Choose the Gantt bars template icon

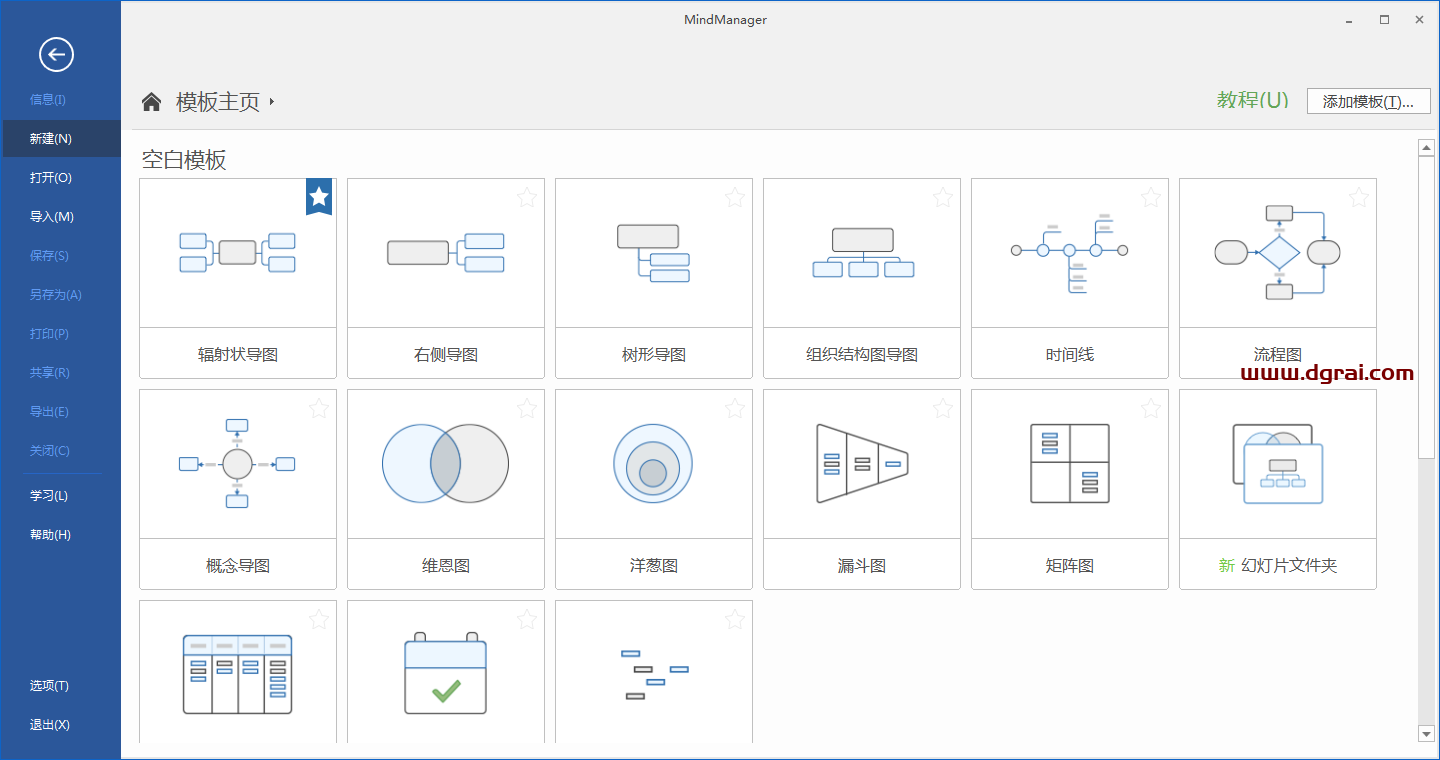(x=654, y=674)
